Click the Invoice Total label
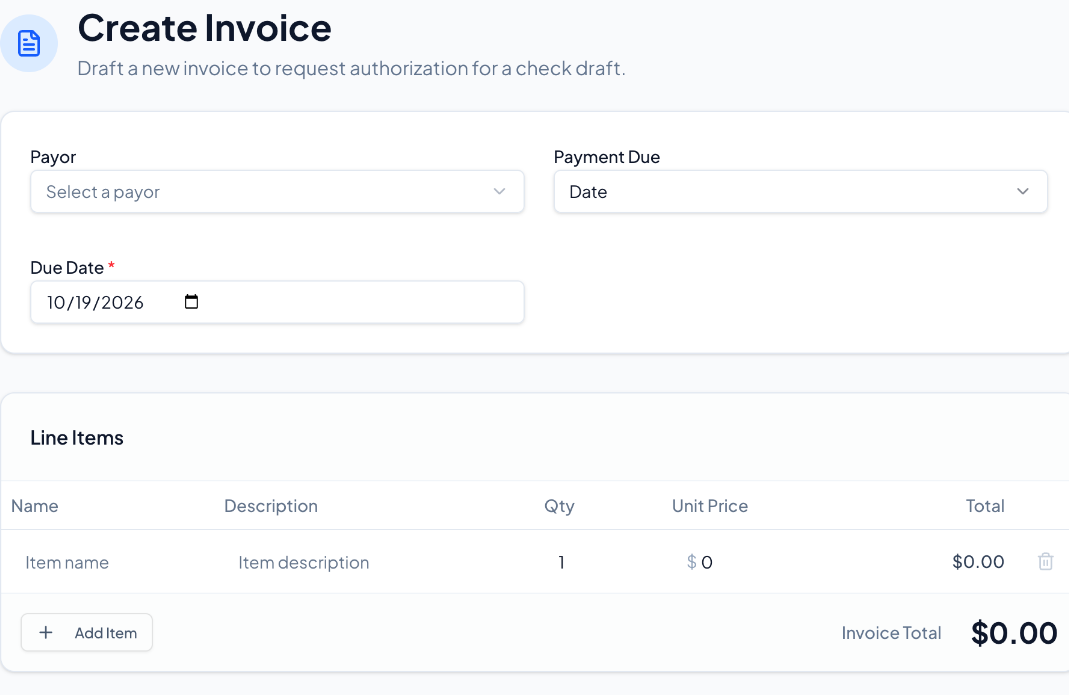Viewport: 1069px width, 695px height. (x=891, y=633)
